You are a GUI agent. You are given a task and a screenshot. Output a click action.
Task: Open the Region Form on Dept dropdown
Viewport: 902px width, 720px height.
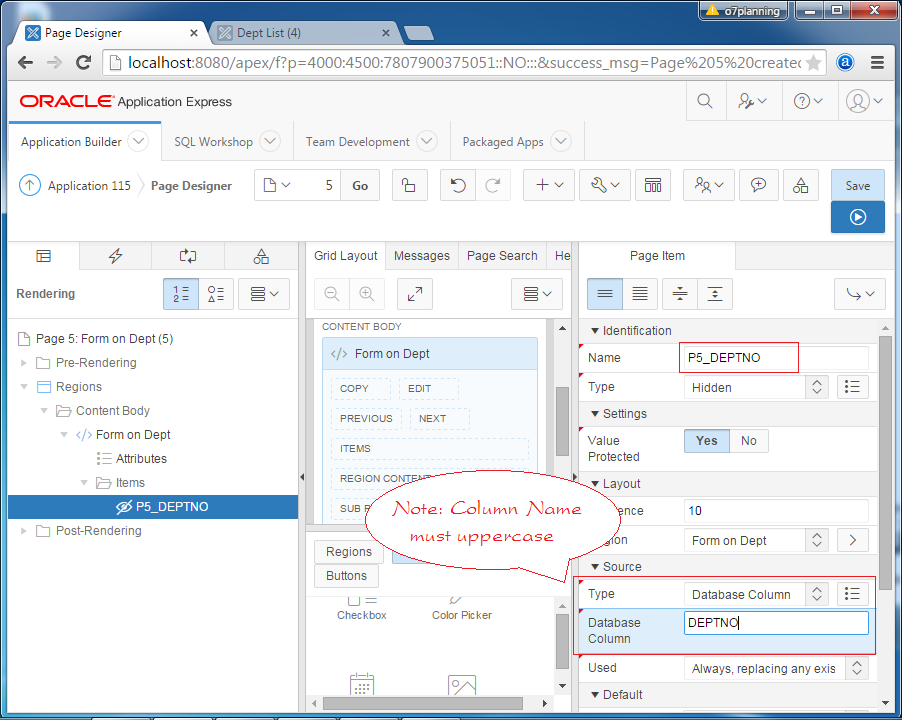pyautogui.click(x=756, y=540)
